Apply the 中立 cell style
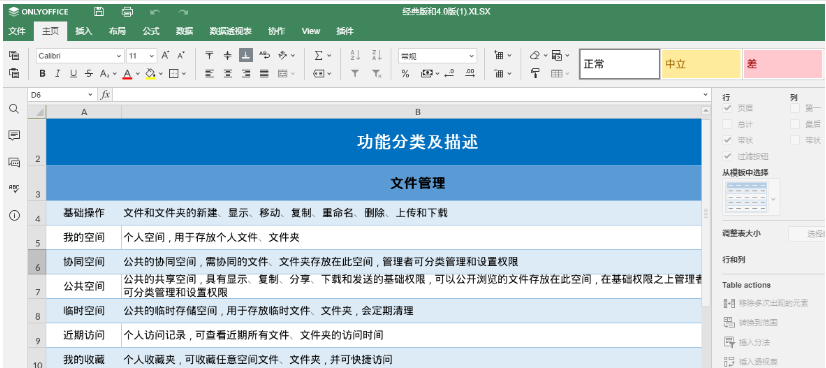Screen dimensions: 826x368 point(701,64)
